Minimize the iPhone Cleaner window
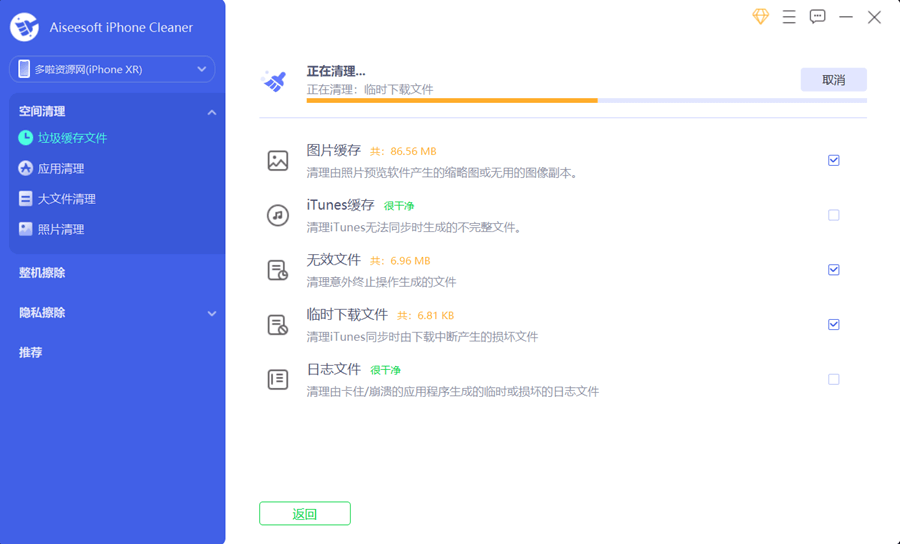The width and height of the screenshot is (900, 544). click(x=845, y=17)
